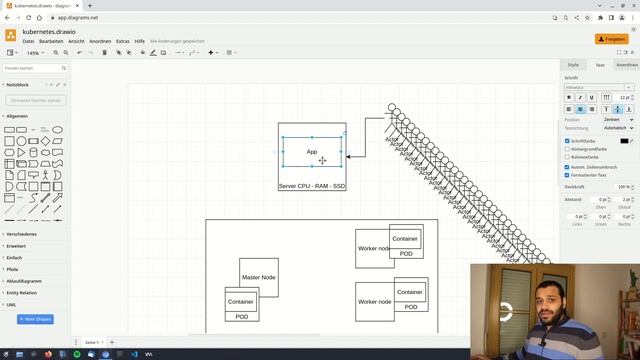Open the insert plus dropdown

pyautogui.click(x=213, y=53)
